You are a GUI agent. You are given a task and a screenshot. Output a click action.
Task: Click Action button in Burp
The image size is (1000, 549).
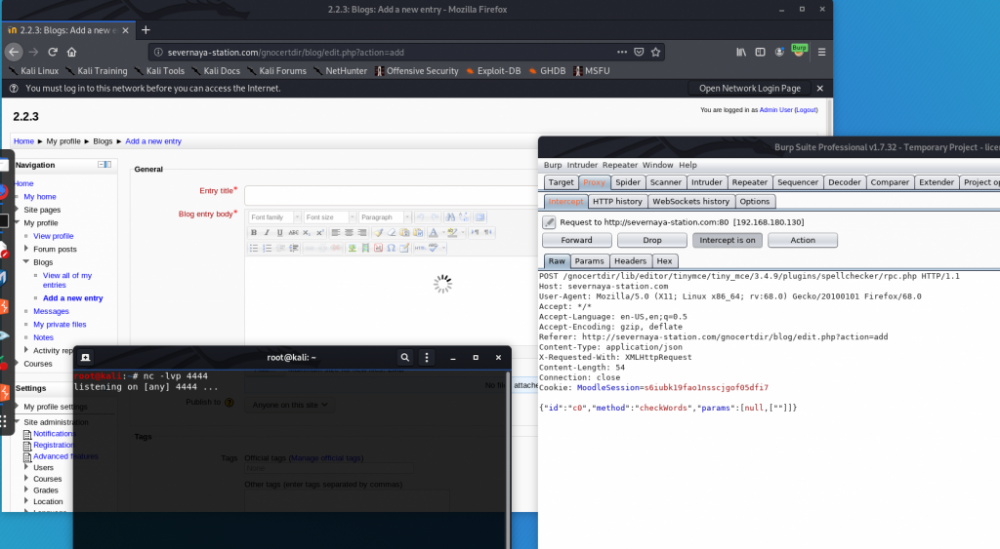pos(802,240)
